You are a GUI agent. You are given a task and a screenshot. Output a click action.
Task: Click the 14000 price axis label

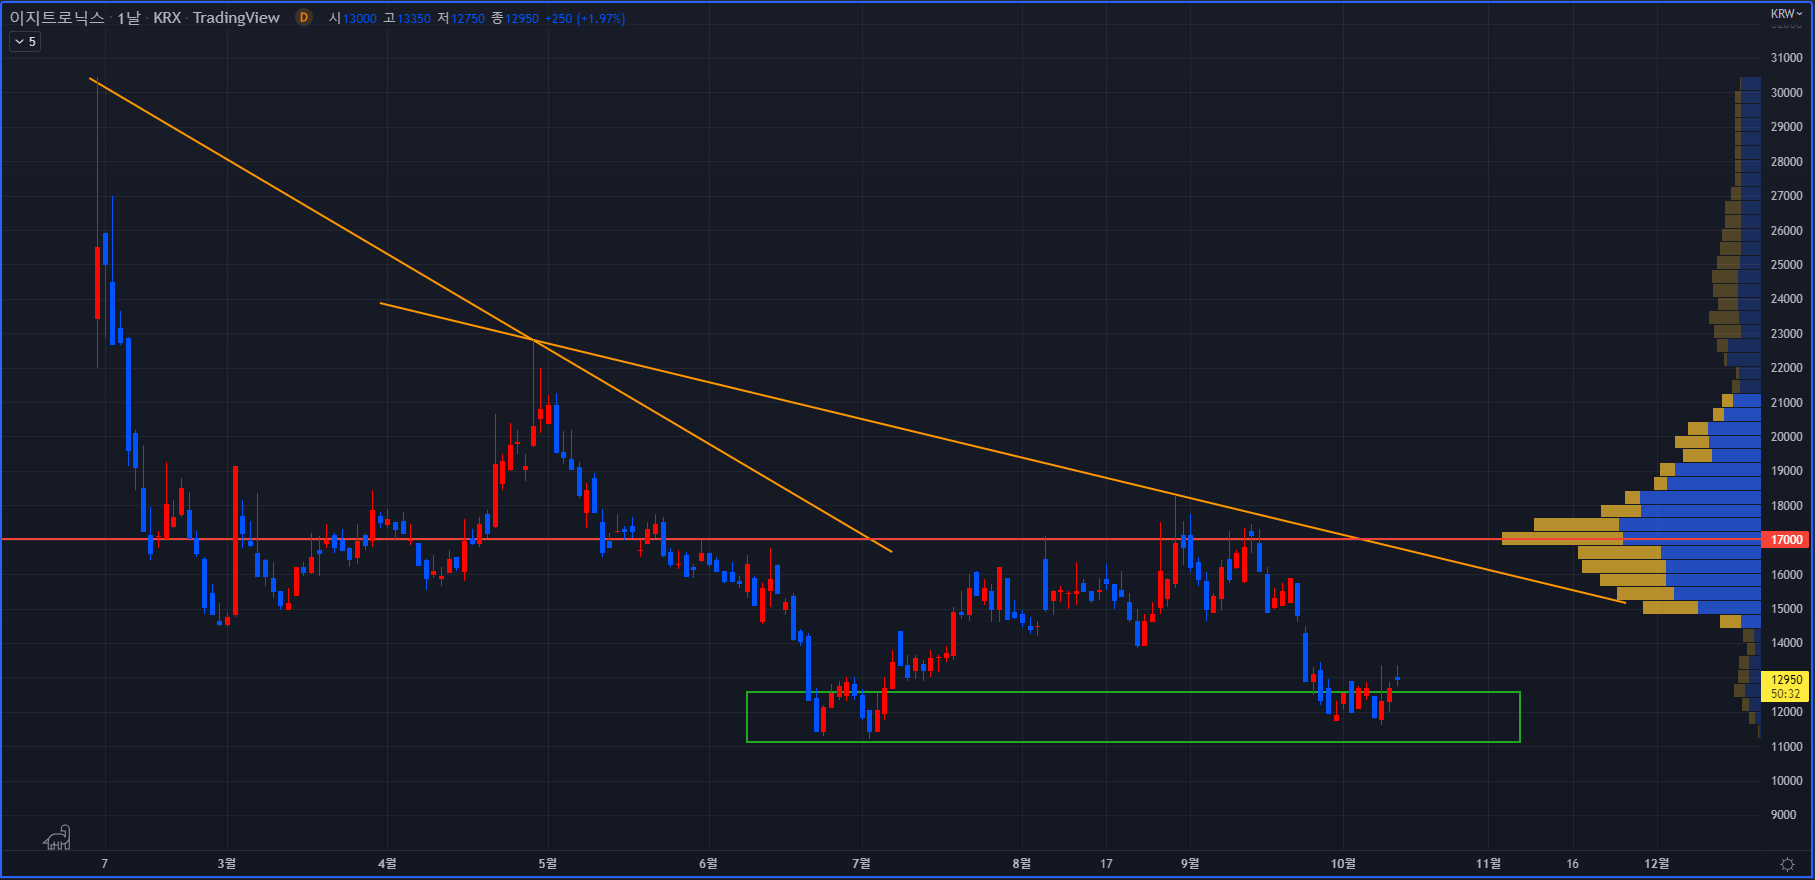[1786, 643]
